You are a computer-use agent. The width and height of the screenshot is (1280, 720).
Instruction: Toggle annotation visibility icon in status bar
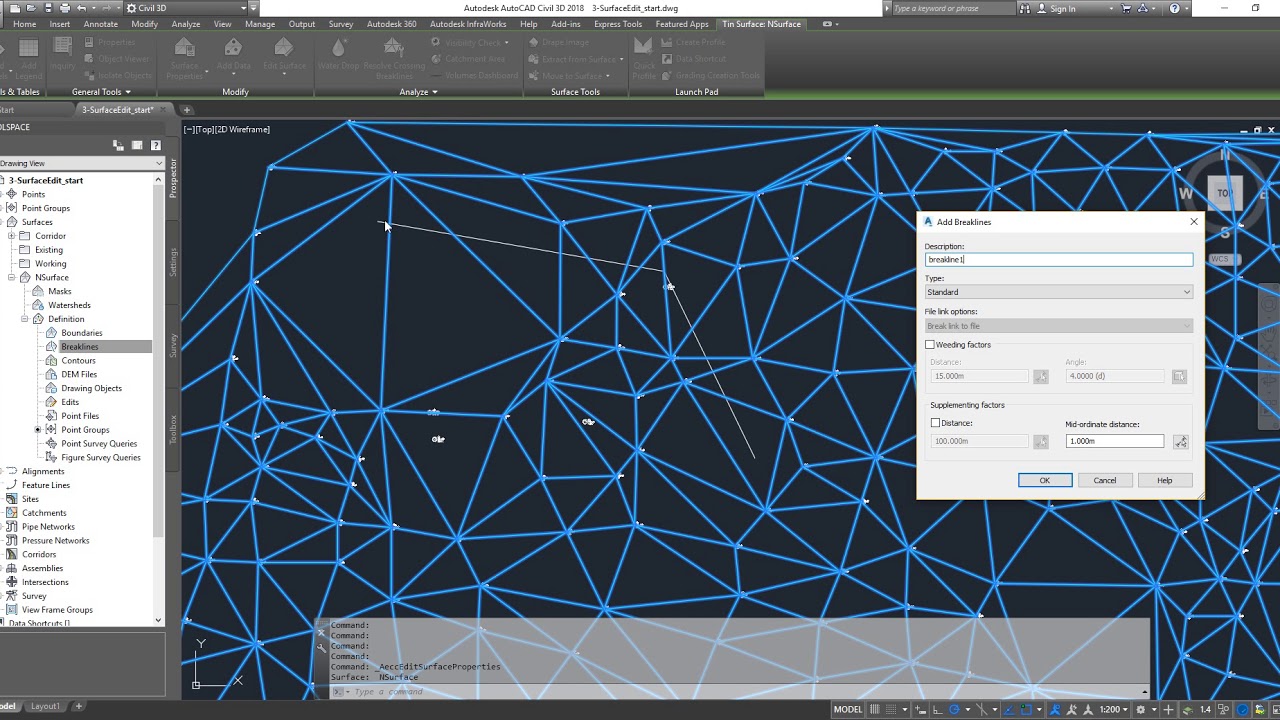coord(1055,709)
